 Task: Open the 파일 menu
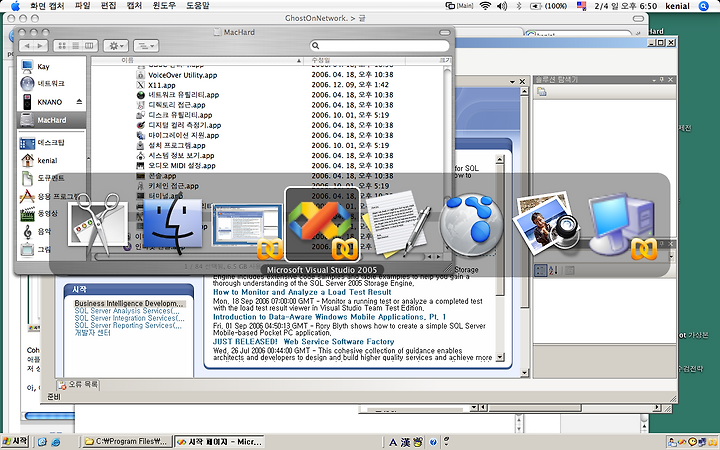coord(82,6)
